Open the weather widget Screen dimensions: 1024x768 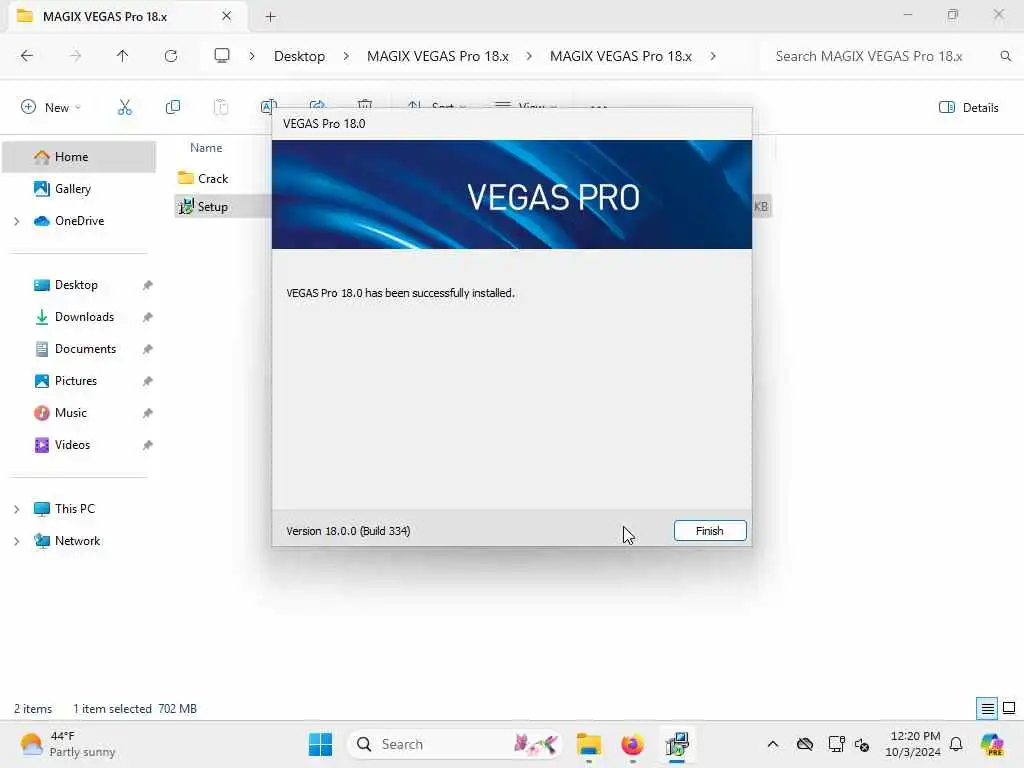click(x=67, y=744)
